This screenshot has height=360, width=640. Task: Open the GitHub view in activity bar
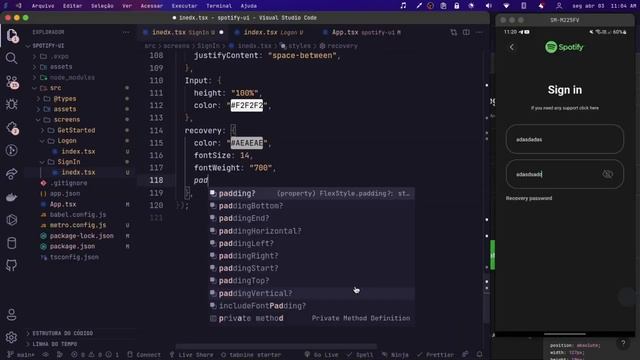point(11,266)
